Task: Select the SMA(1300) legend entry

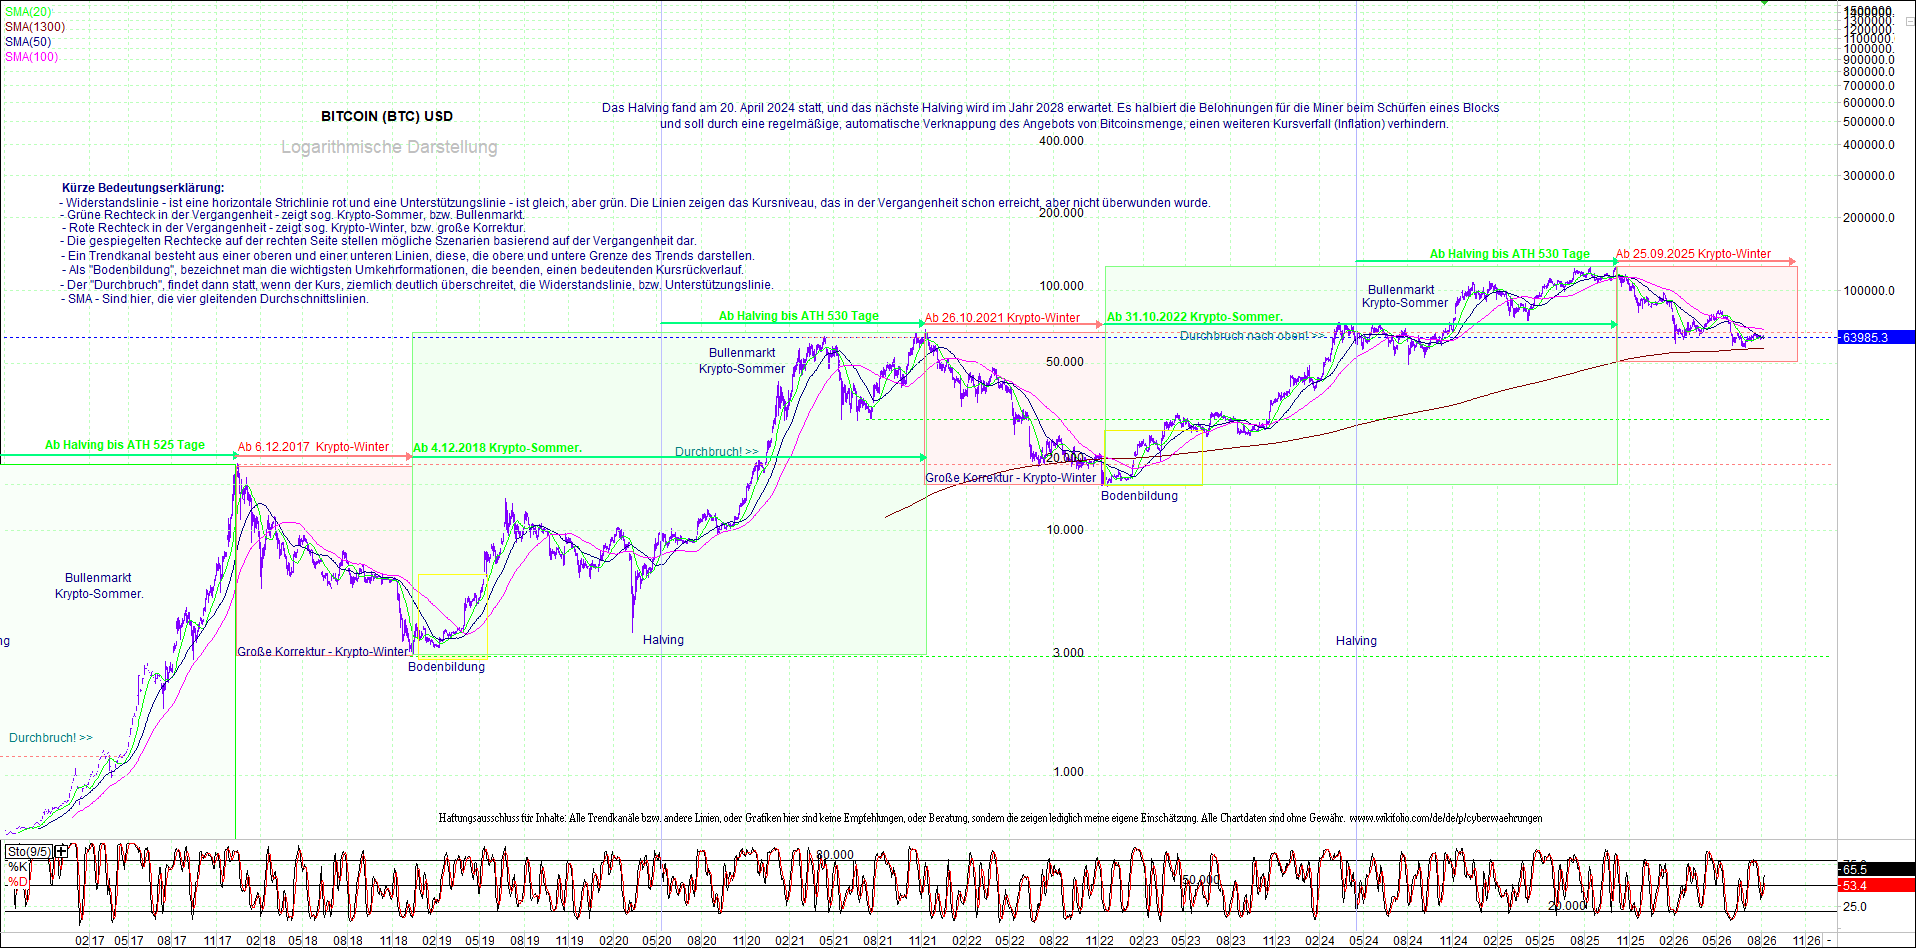Action: click(x=35, y=27)
